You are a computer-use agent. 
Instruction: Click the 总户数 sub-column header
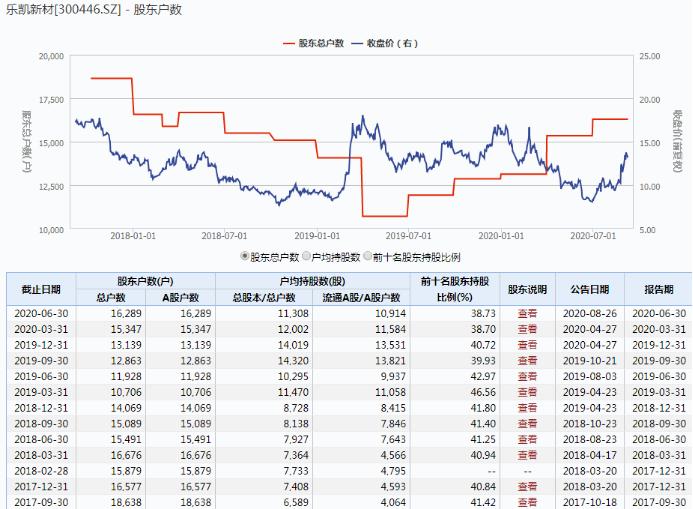(110, 297)
